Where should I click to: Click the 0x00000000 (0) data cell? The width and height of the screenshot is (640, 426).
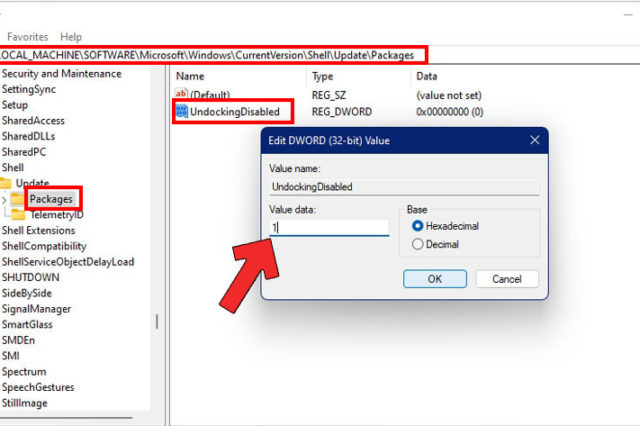pos(449,112)
